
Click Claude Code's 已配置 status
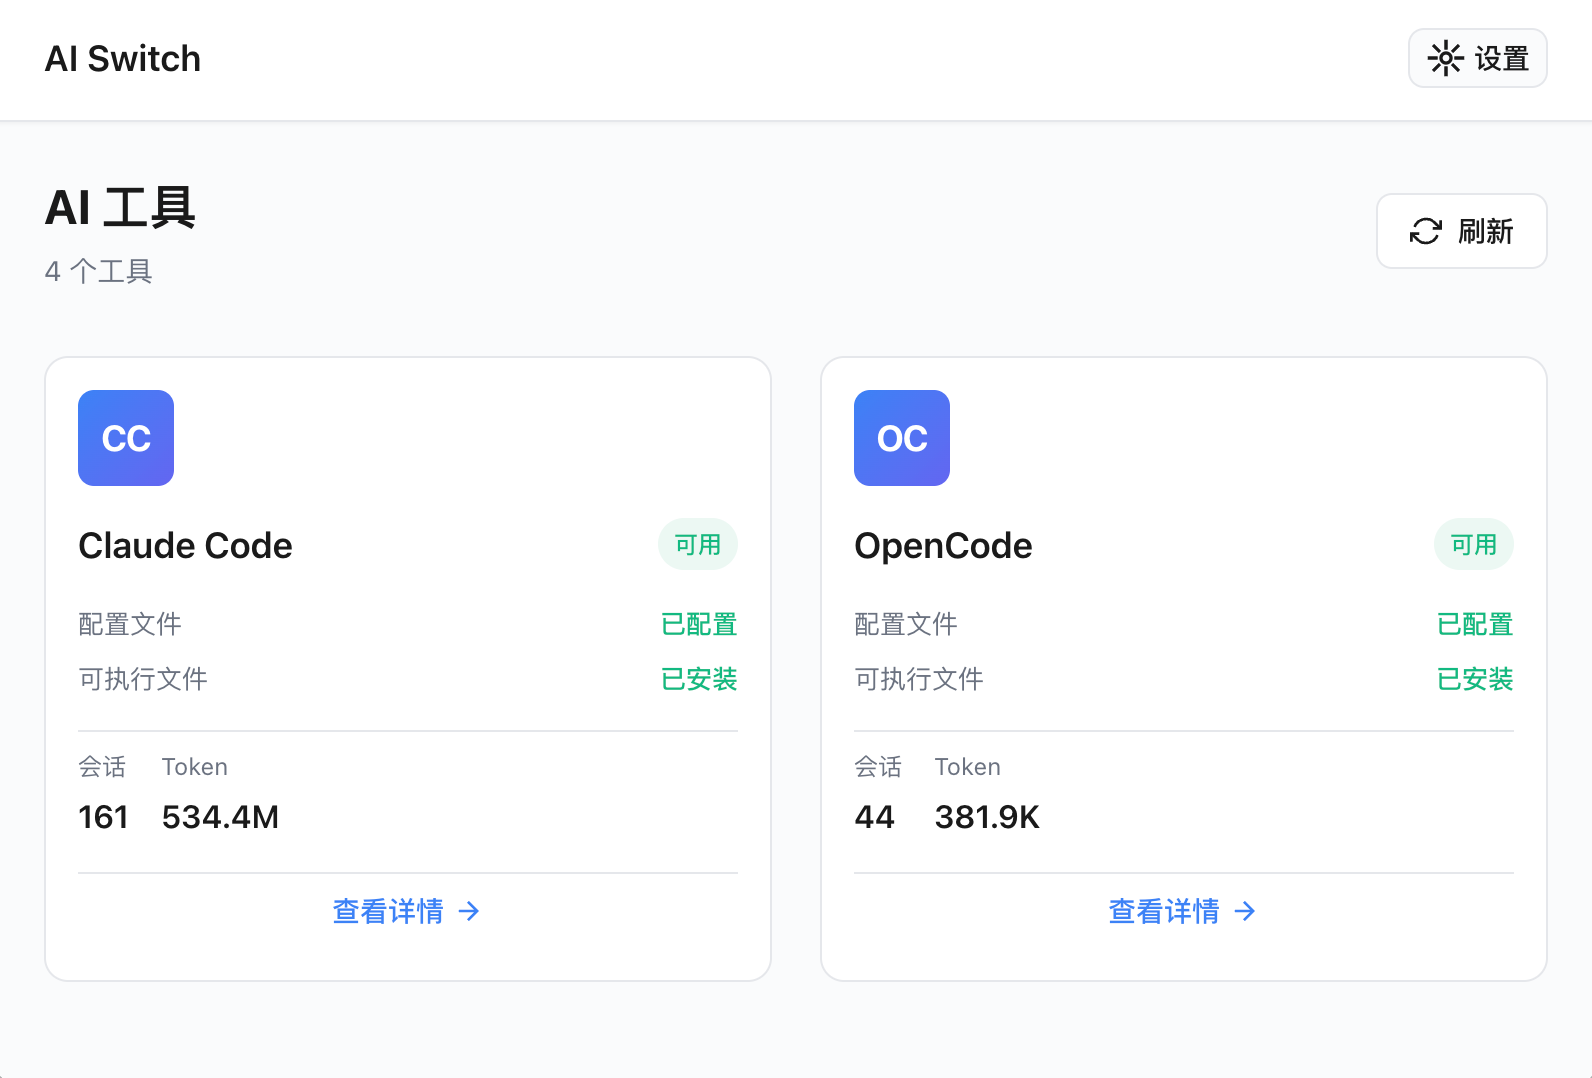(x=699, y=624)
